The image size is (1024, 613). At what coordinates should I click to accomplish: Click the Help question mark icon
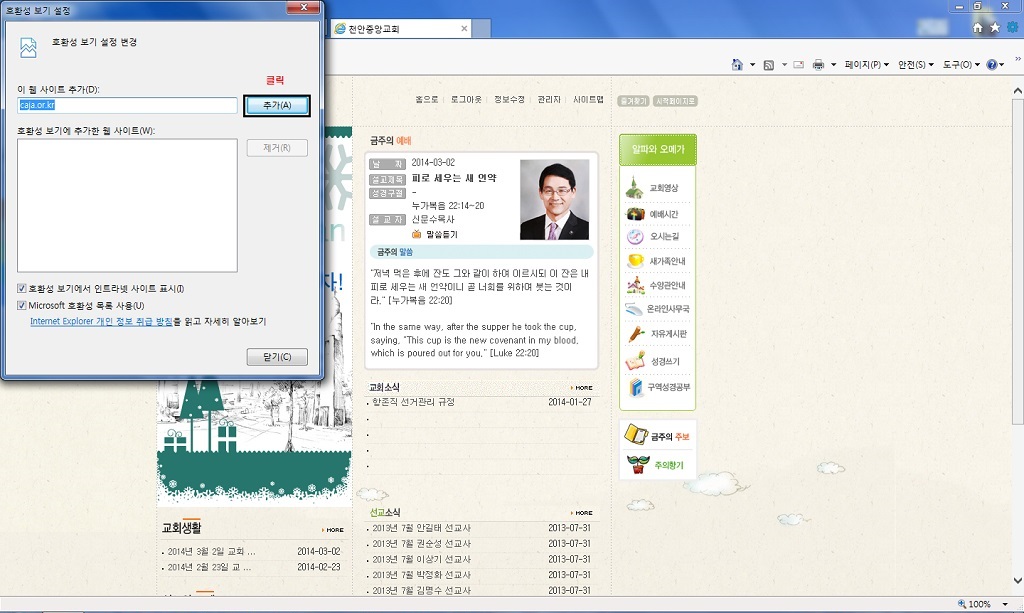992,65
